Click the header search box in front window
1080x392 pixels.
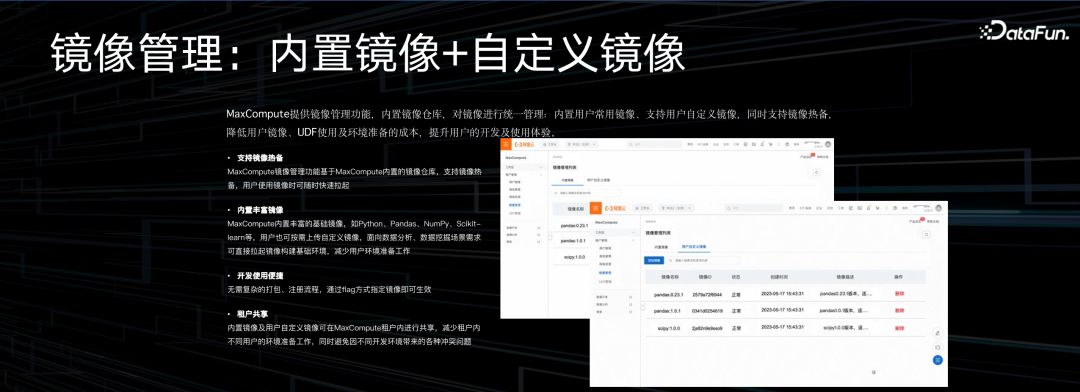coord(754,208)
